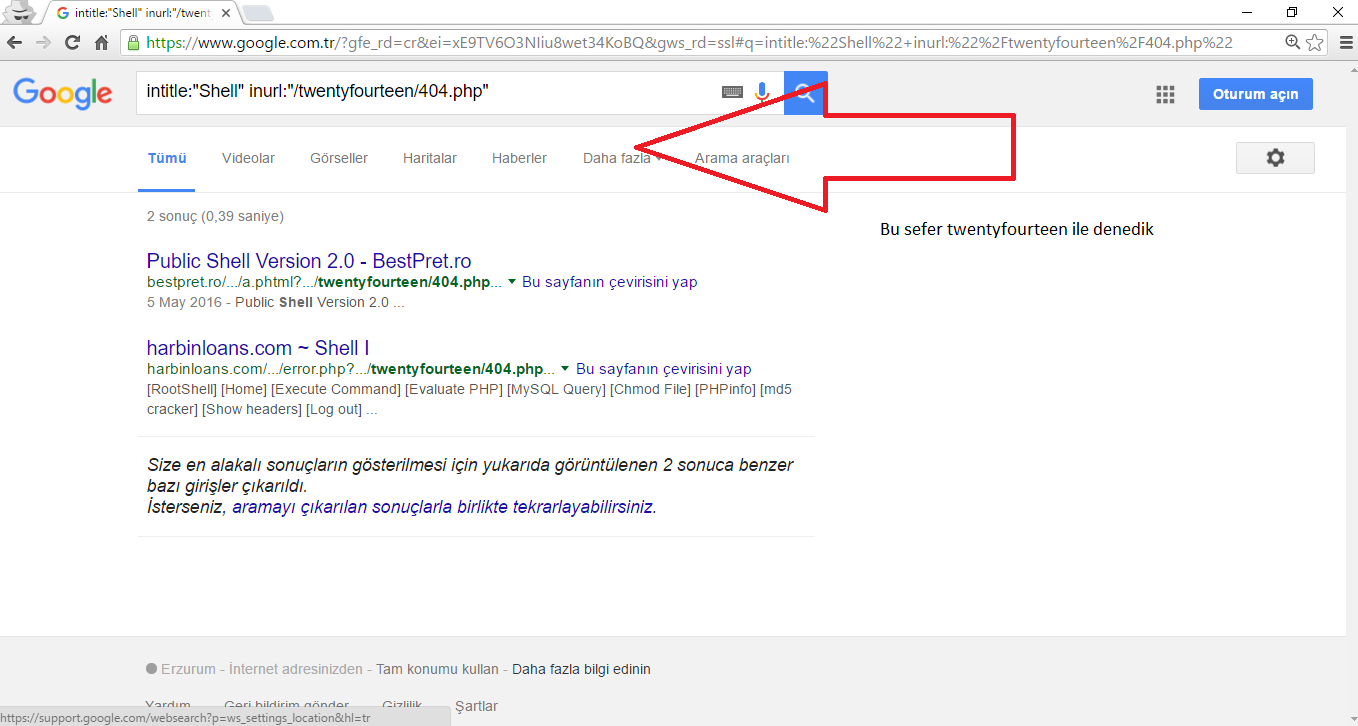Image resolution: width=1358 pixels, height=726 pixels.
Task: Switch to the Görseller tab
Action: (339, 158)
